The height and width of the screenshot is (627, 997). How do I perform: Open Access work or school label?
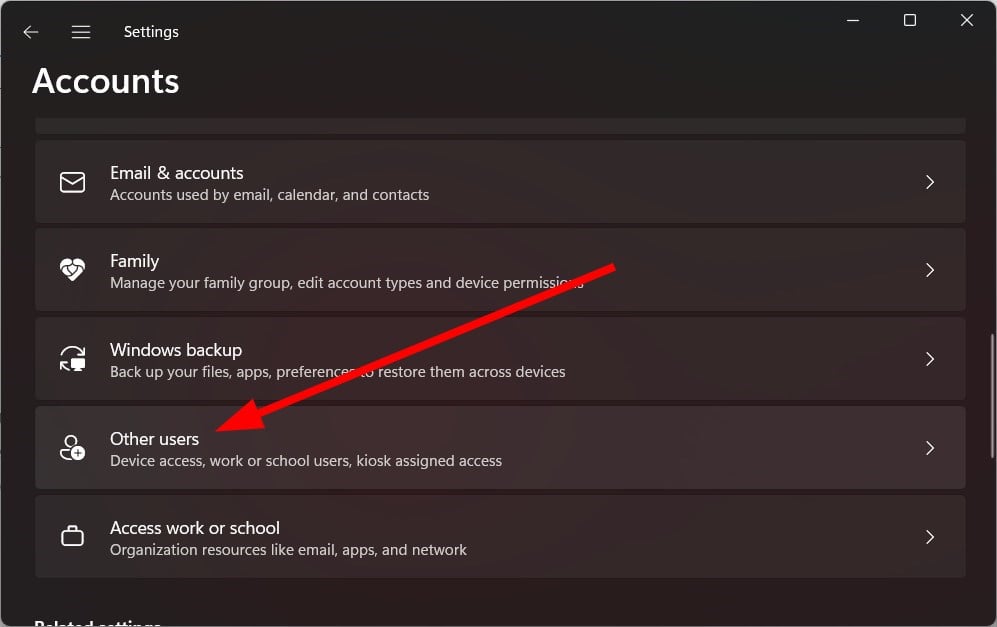(x=195, y=528)
